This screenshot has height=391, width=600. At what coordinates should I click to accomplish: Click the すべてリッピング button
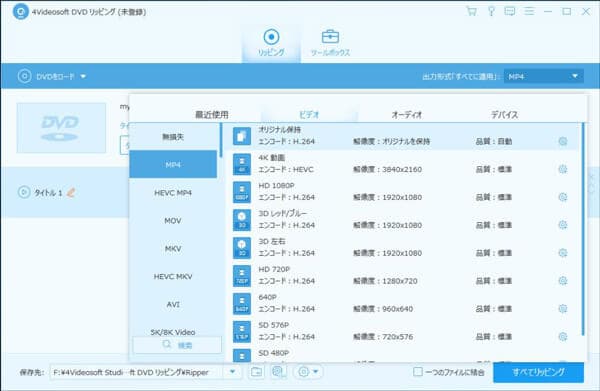tap(538, 372)
